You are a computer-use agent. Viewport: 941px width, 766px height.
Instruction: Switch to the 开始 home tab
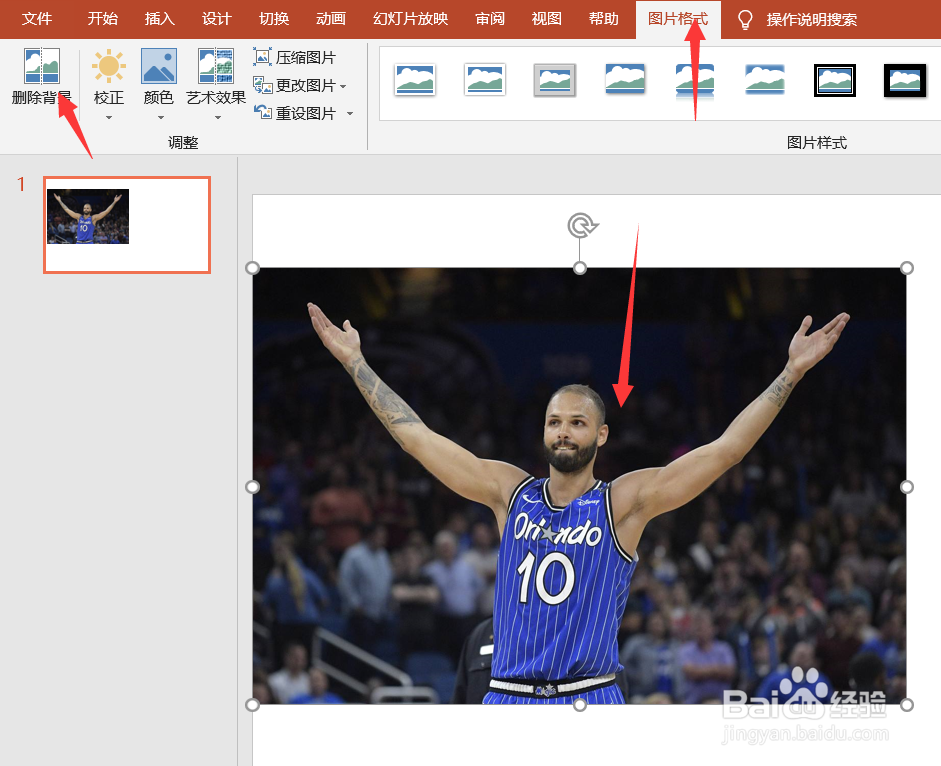point(103,19)
